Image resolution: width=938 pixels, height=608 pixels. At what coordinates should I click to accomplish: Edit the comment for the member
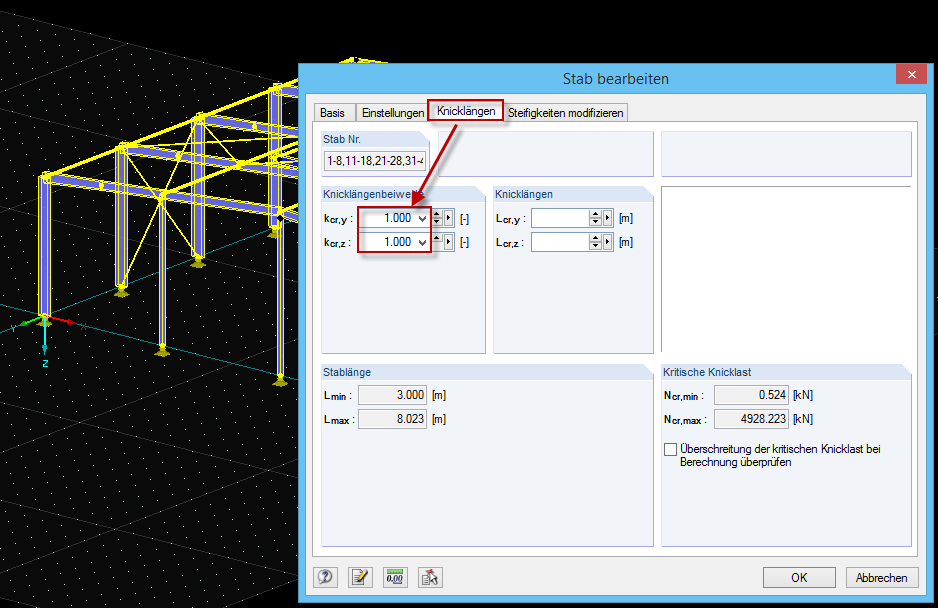(360, 577)
